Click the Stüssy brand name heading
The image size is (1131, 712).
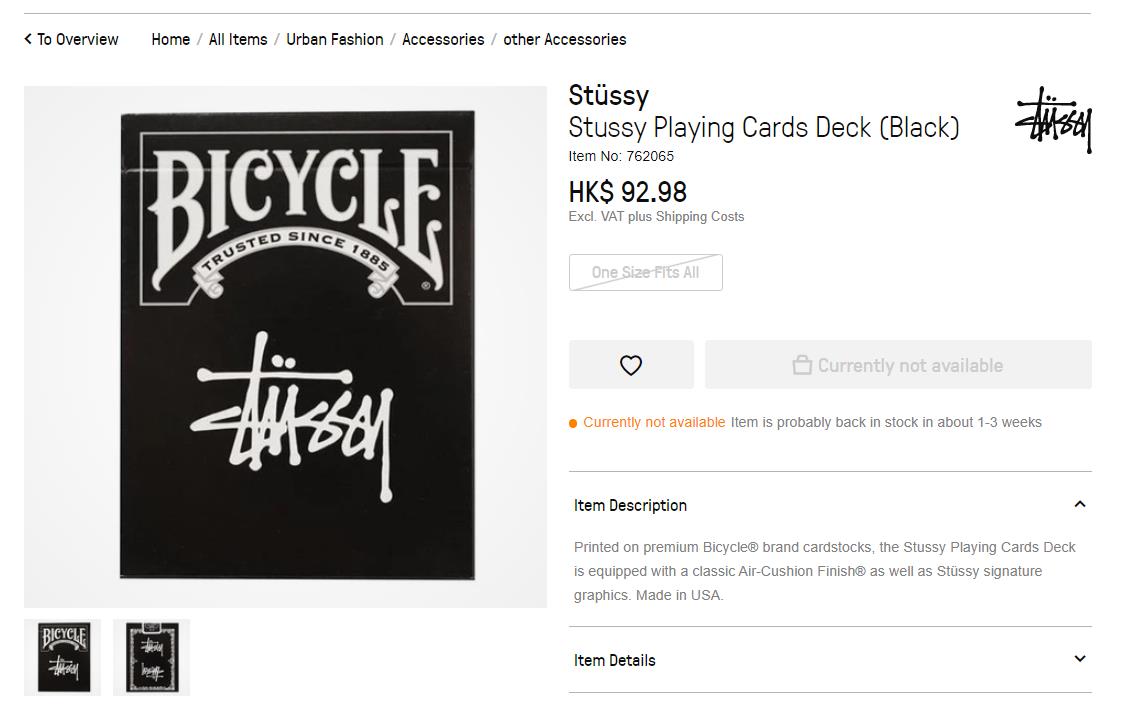point(609,95)
